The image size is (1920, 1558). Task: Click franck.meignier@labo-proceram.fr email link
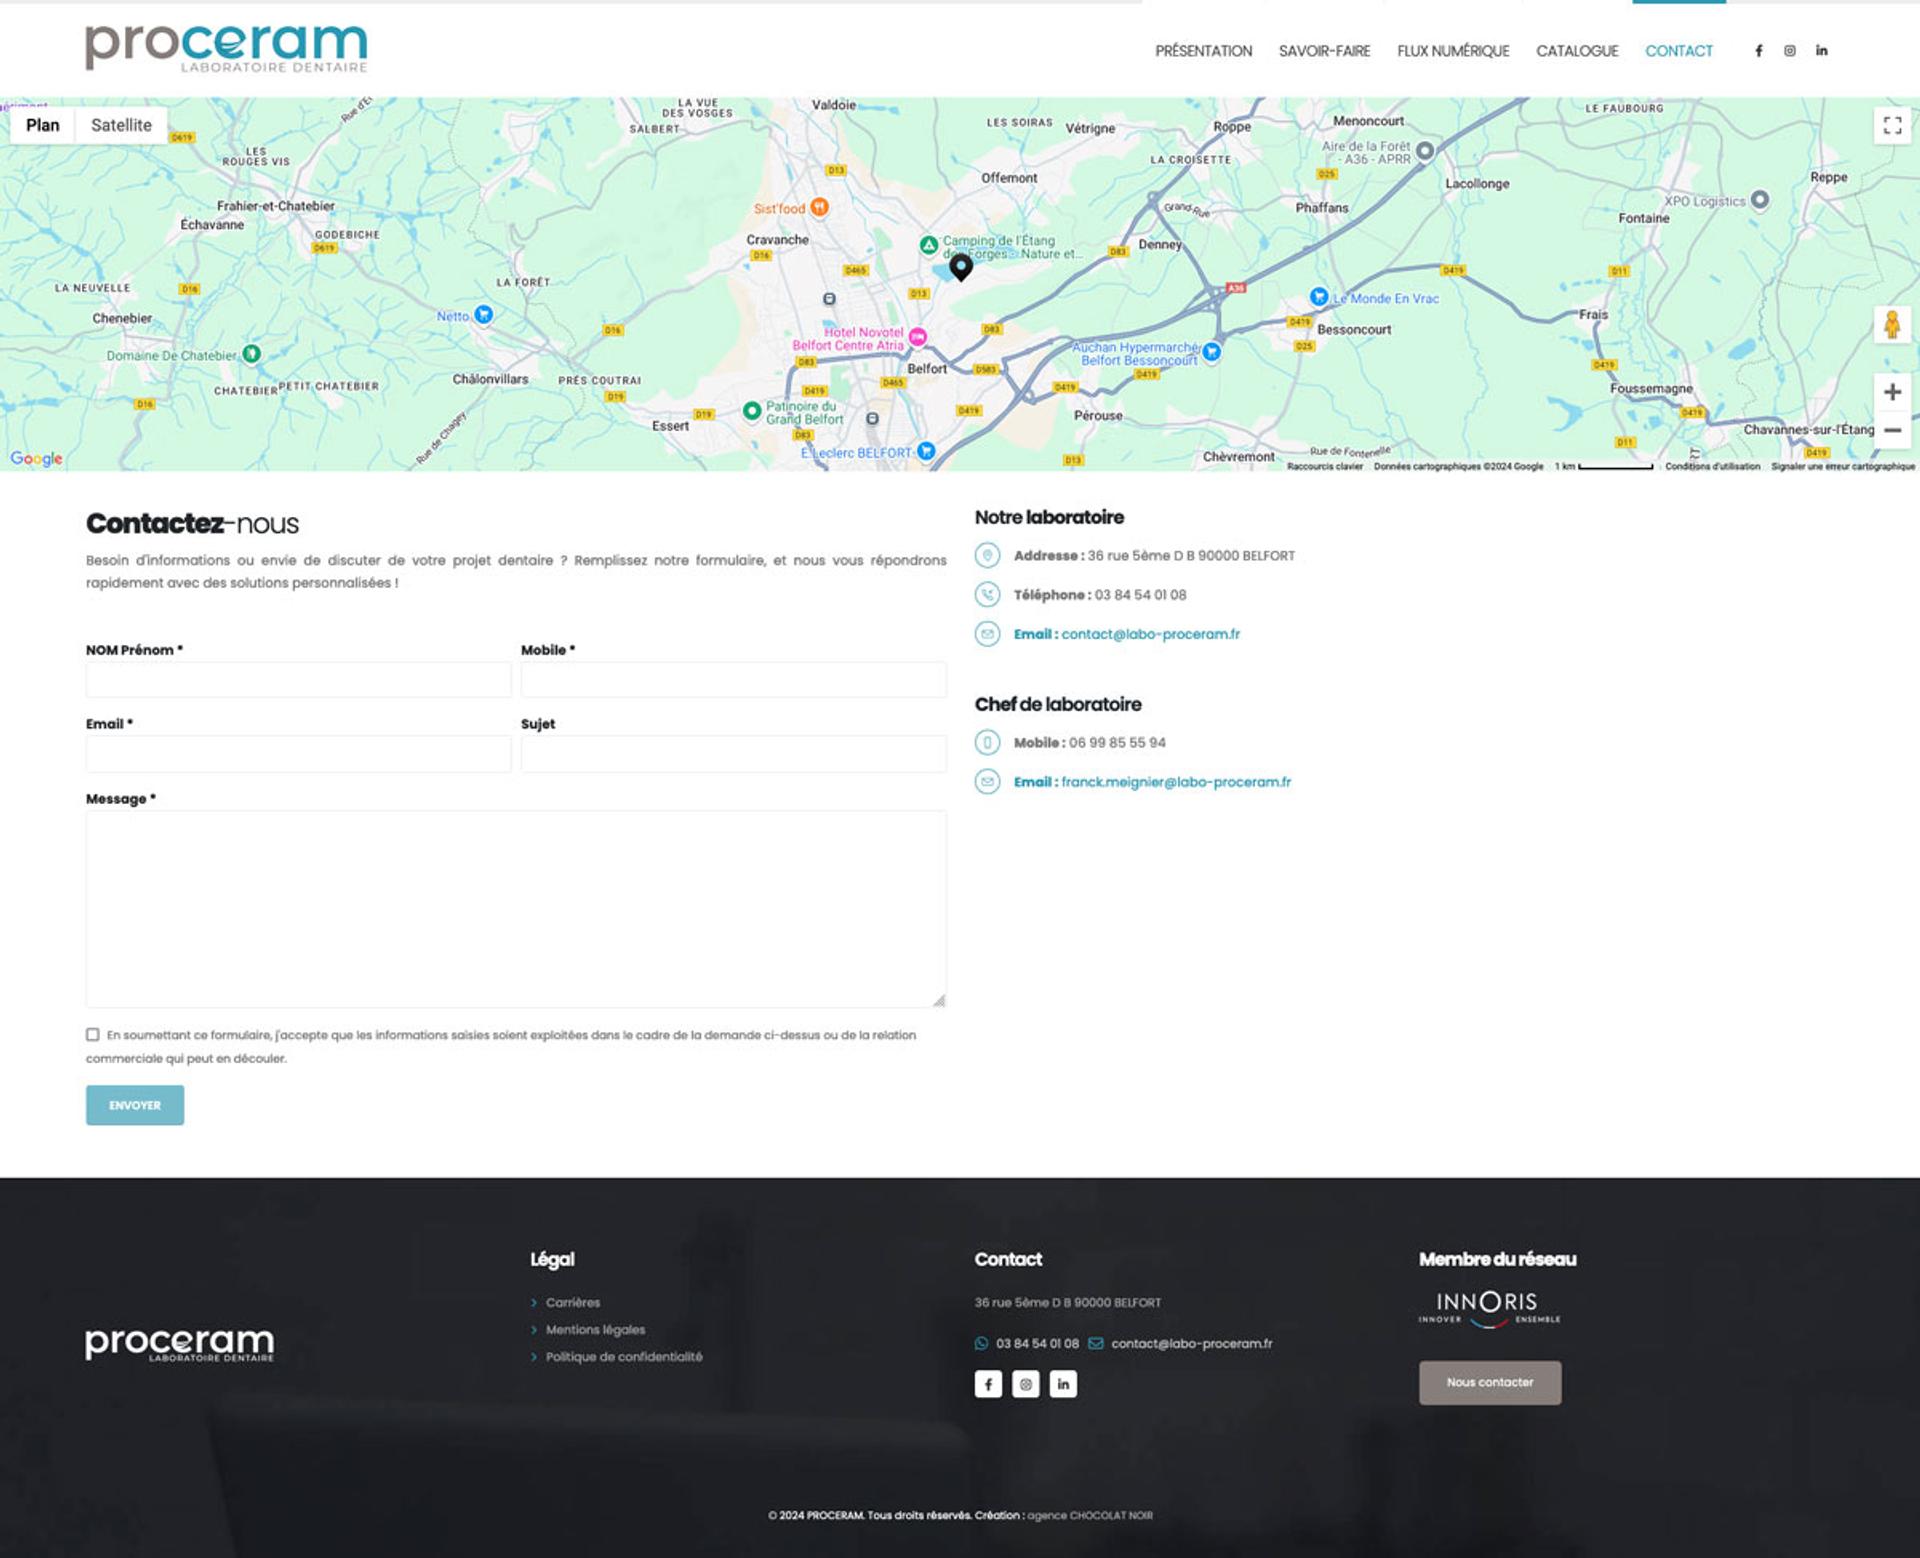coord(1176,782)
